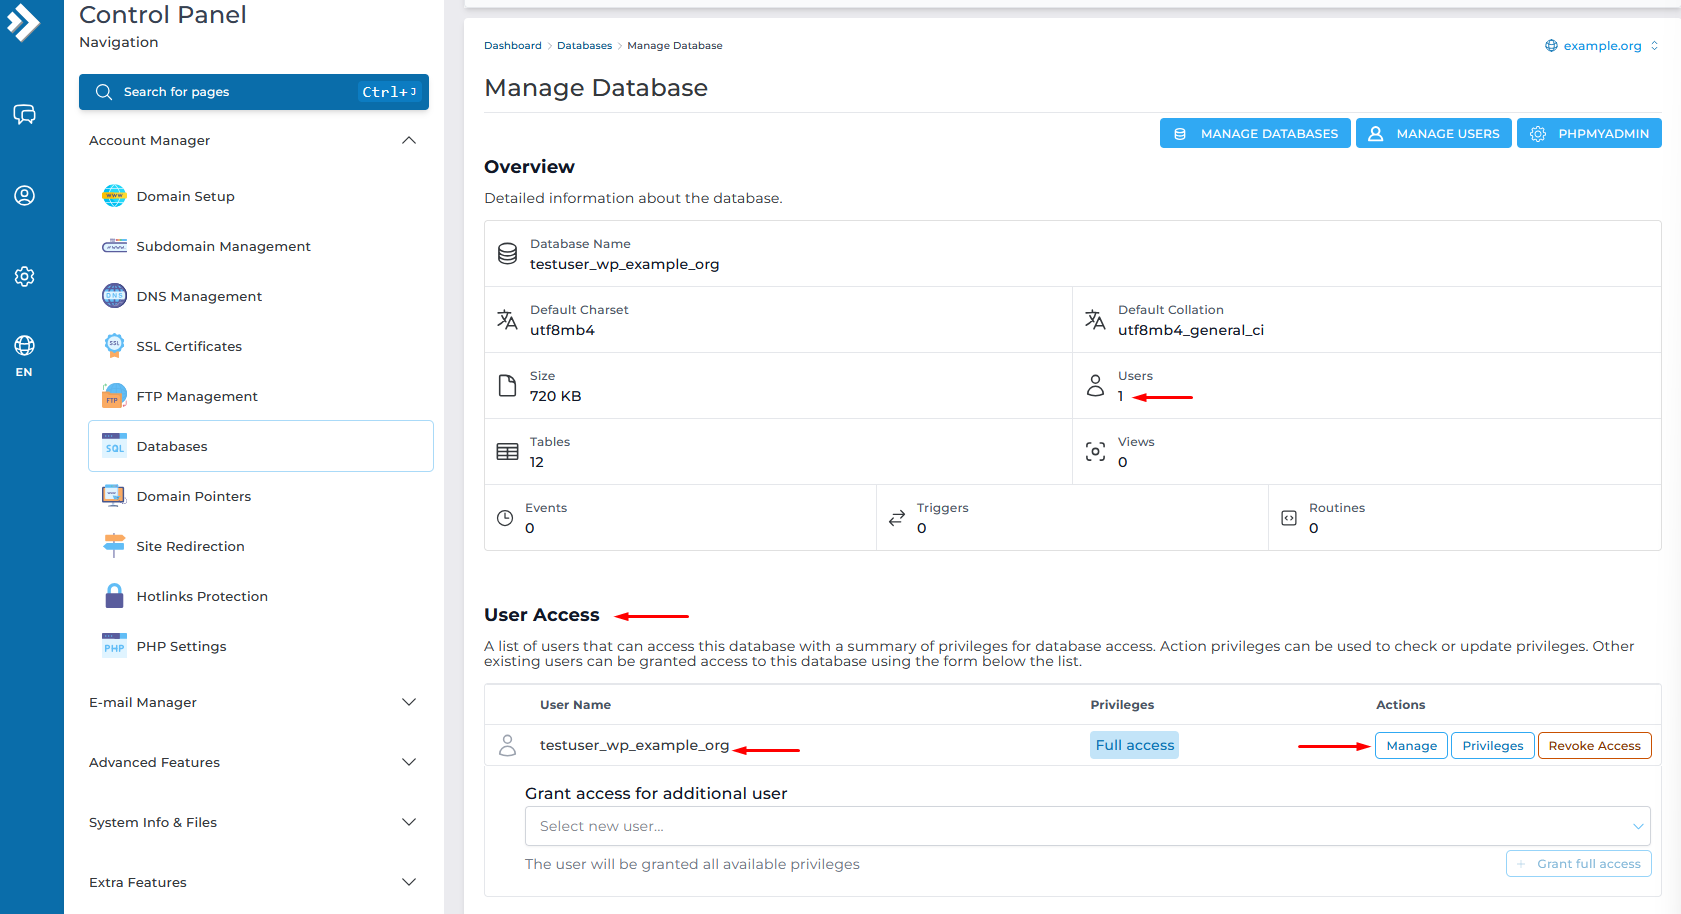Open the Select new user dropdown
The height and width of the screenshot is (914, 1681).
(1086, 826)
